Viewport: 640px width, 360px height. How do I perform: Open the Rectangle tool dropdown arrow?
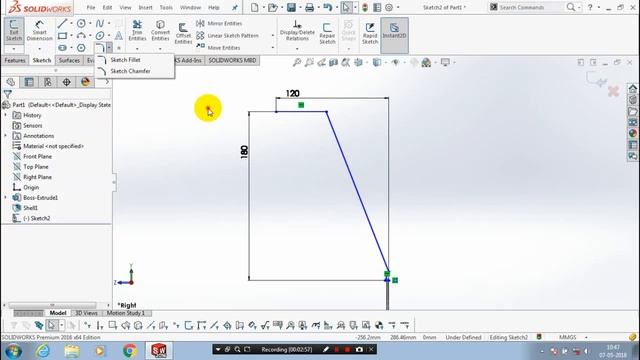click(x=71, y=36)
